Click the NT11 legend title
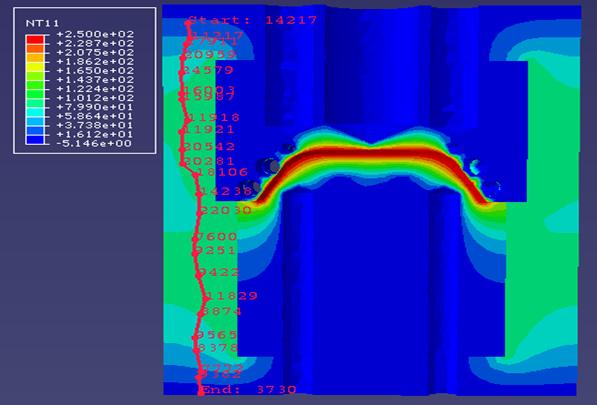The width and height of the screenshot is (597, 405). (x=42, y=24)
